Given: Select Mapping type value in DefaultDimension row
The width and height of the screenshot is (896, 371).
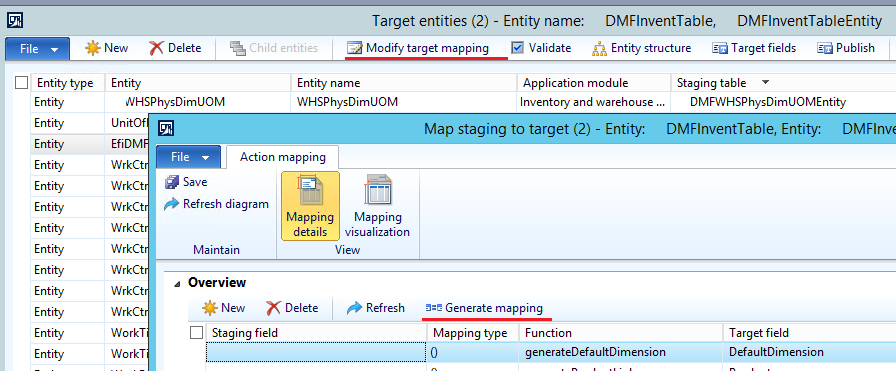Looking at the screenshot, I should tap(473, 352).
